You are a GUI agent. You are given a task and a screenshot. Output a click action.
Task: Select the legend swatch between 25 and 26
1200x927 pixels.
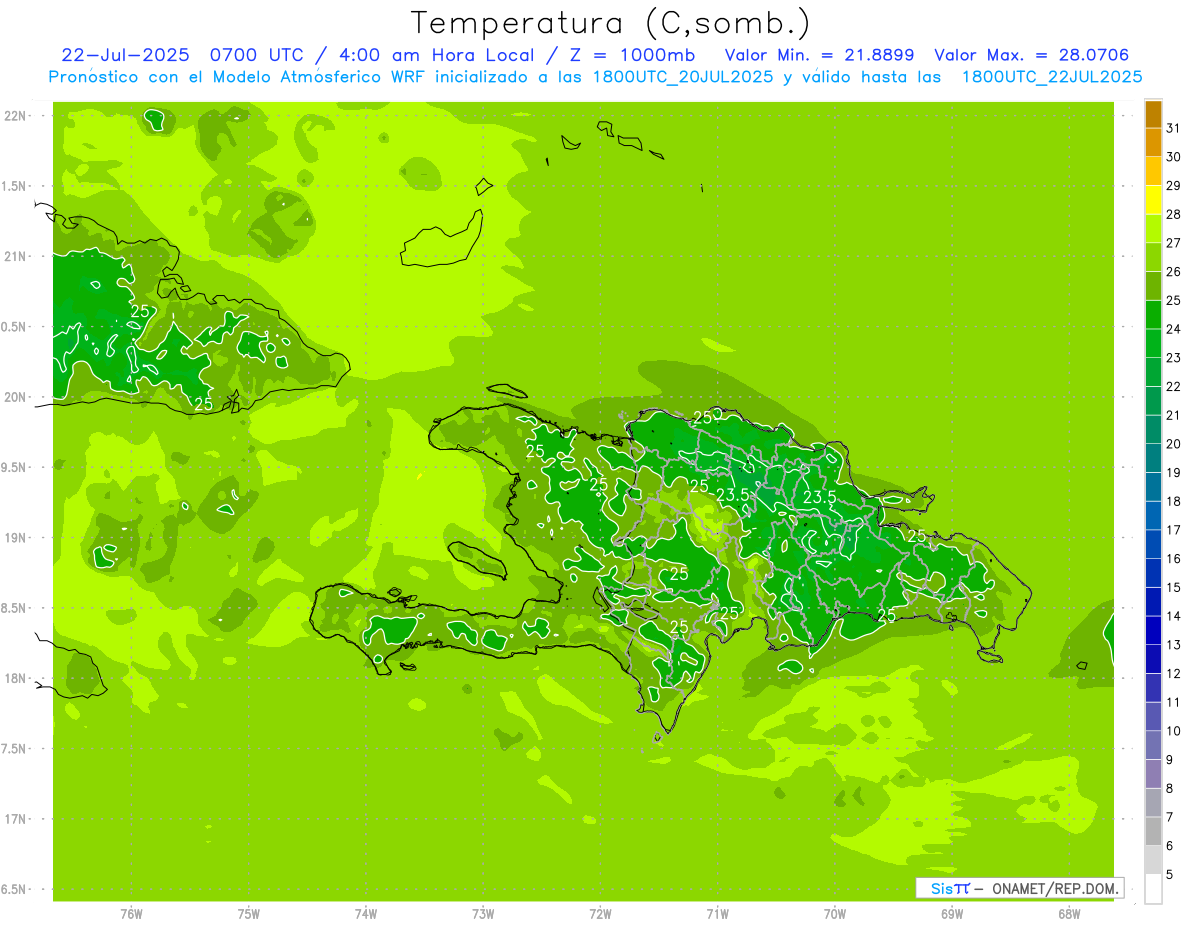tap(1153, 286)
